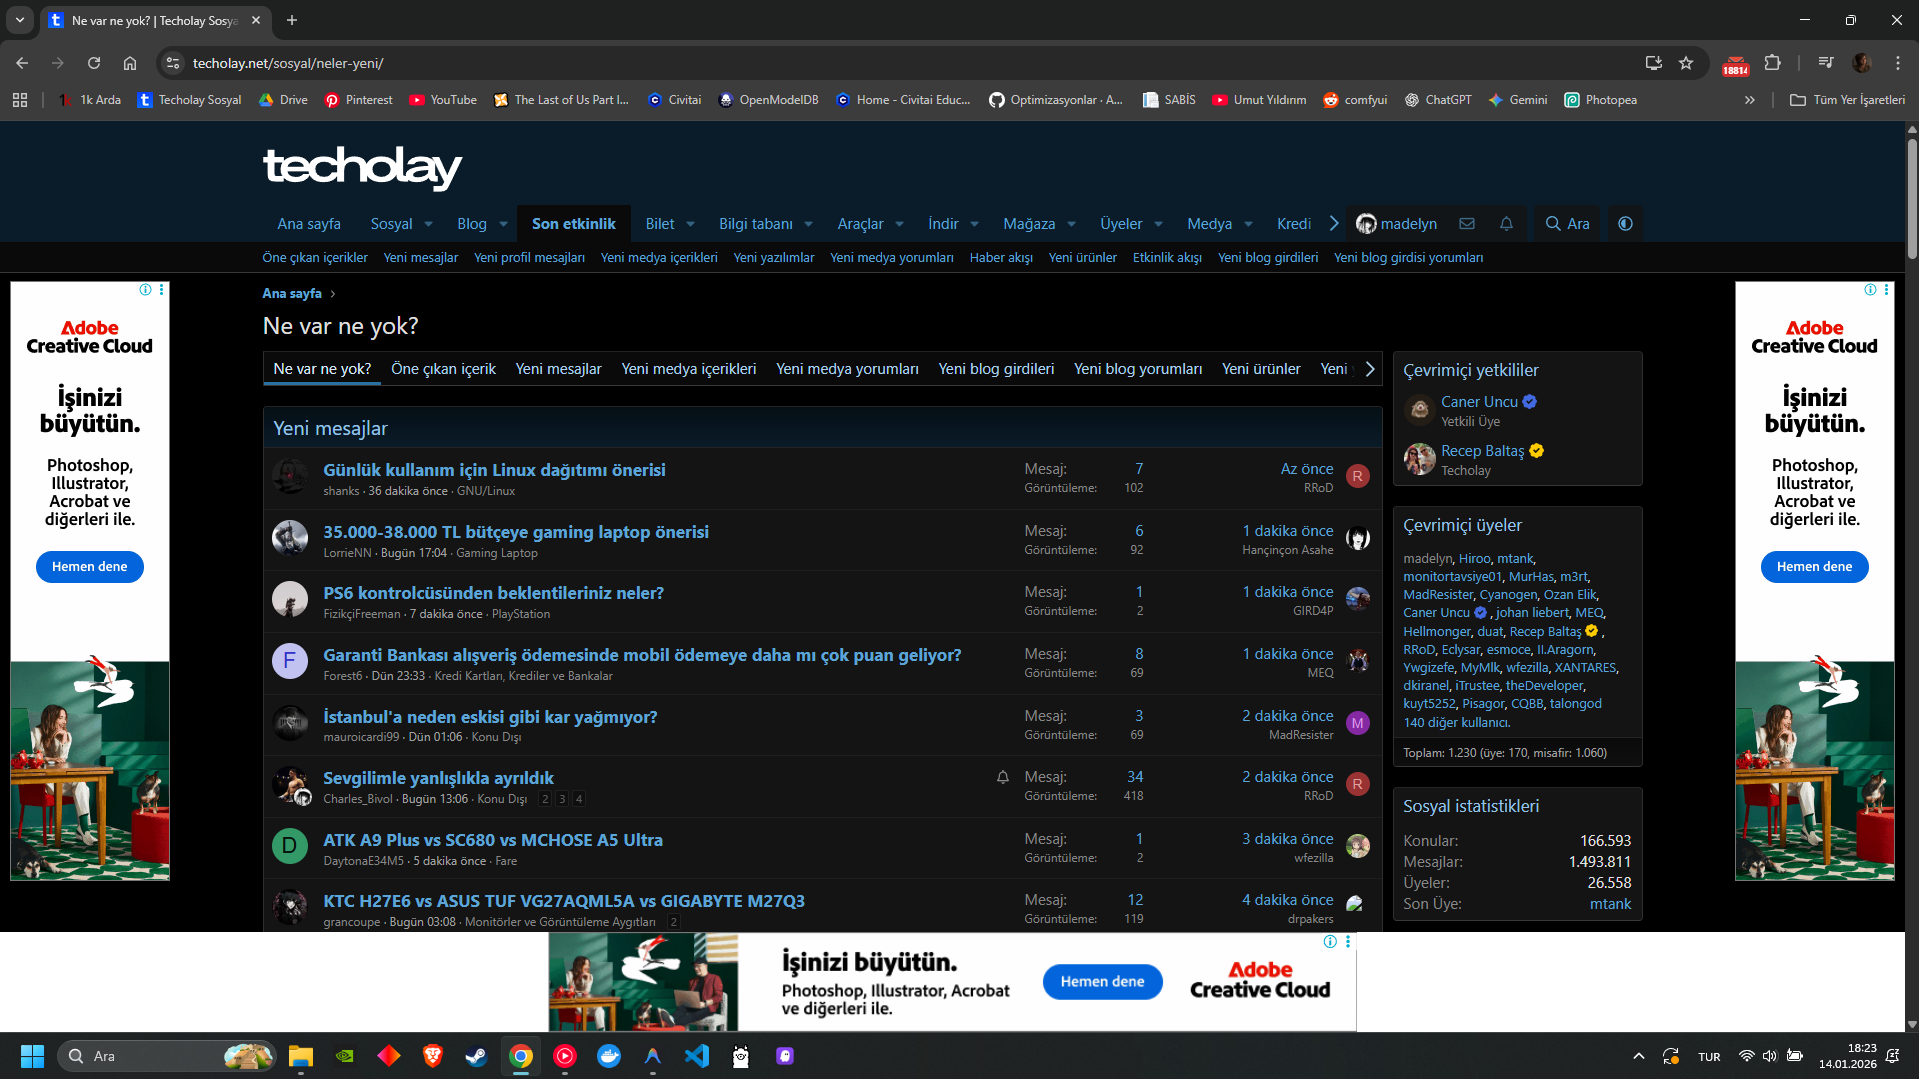Open Tüm Yer İşaretleri bookmarks folder
The width and height of the screenshot is (1919, 1079).
coord(1848,100)
